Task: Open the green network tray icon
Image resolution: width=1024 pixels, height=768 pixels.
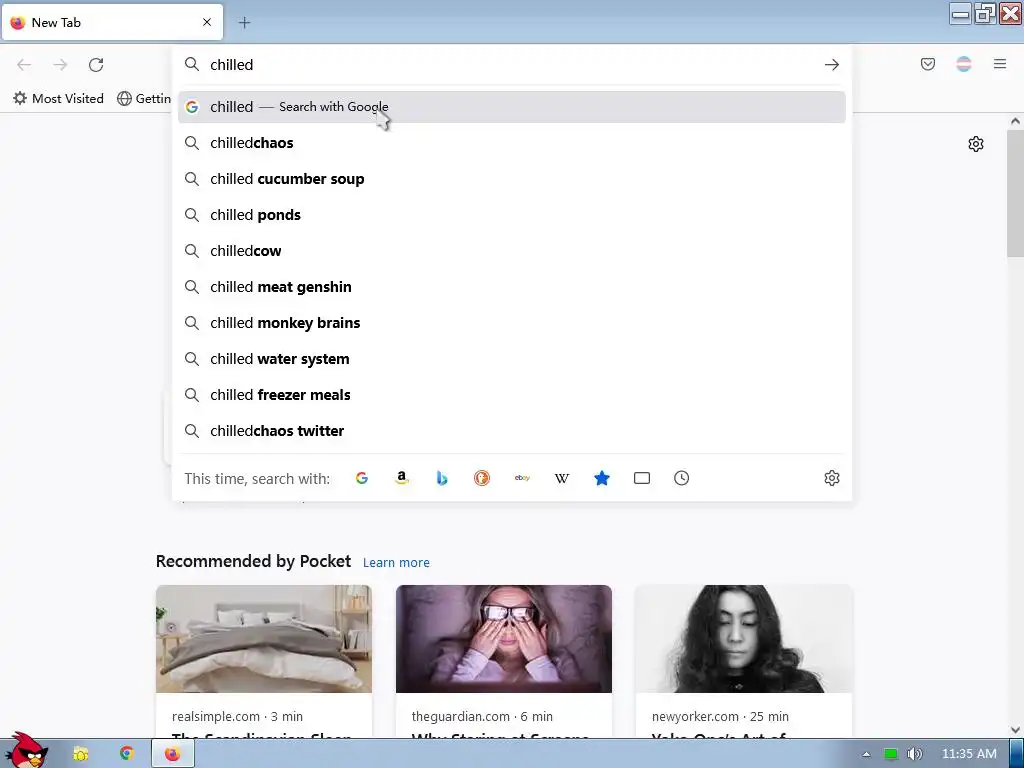Action: point(891,754)
